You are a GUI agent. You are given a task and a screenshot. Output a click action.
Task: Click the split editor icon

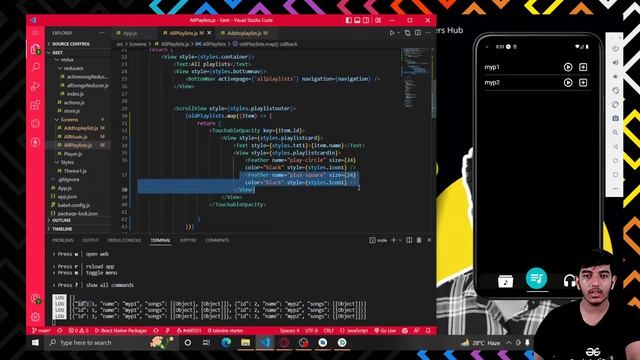418,33
